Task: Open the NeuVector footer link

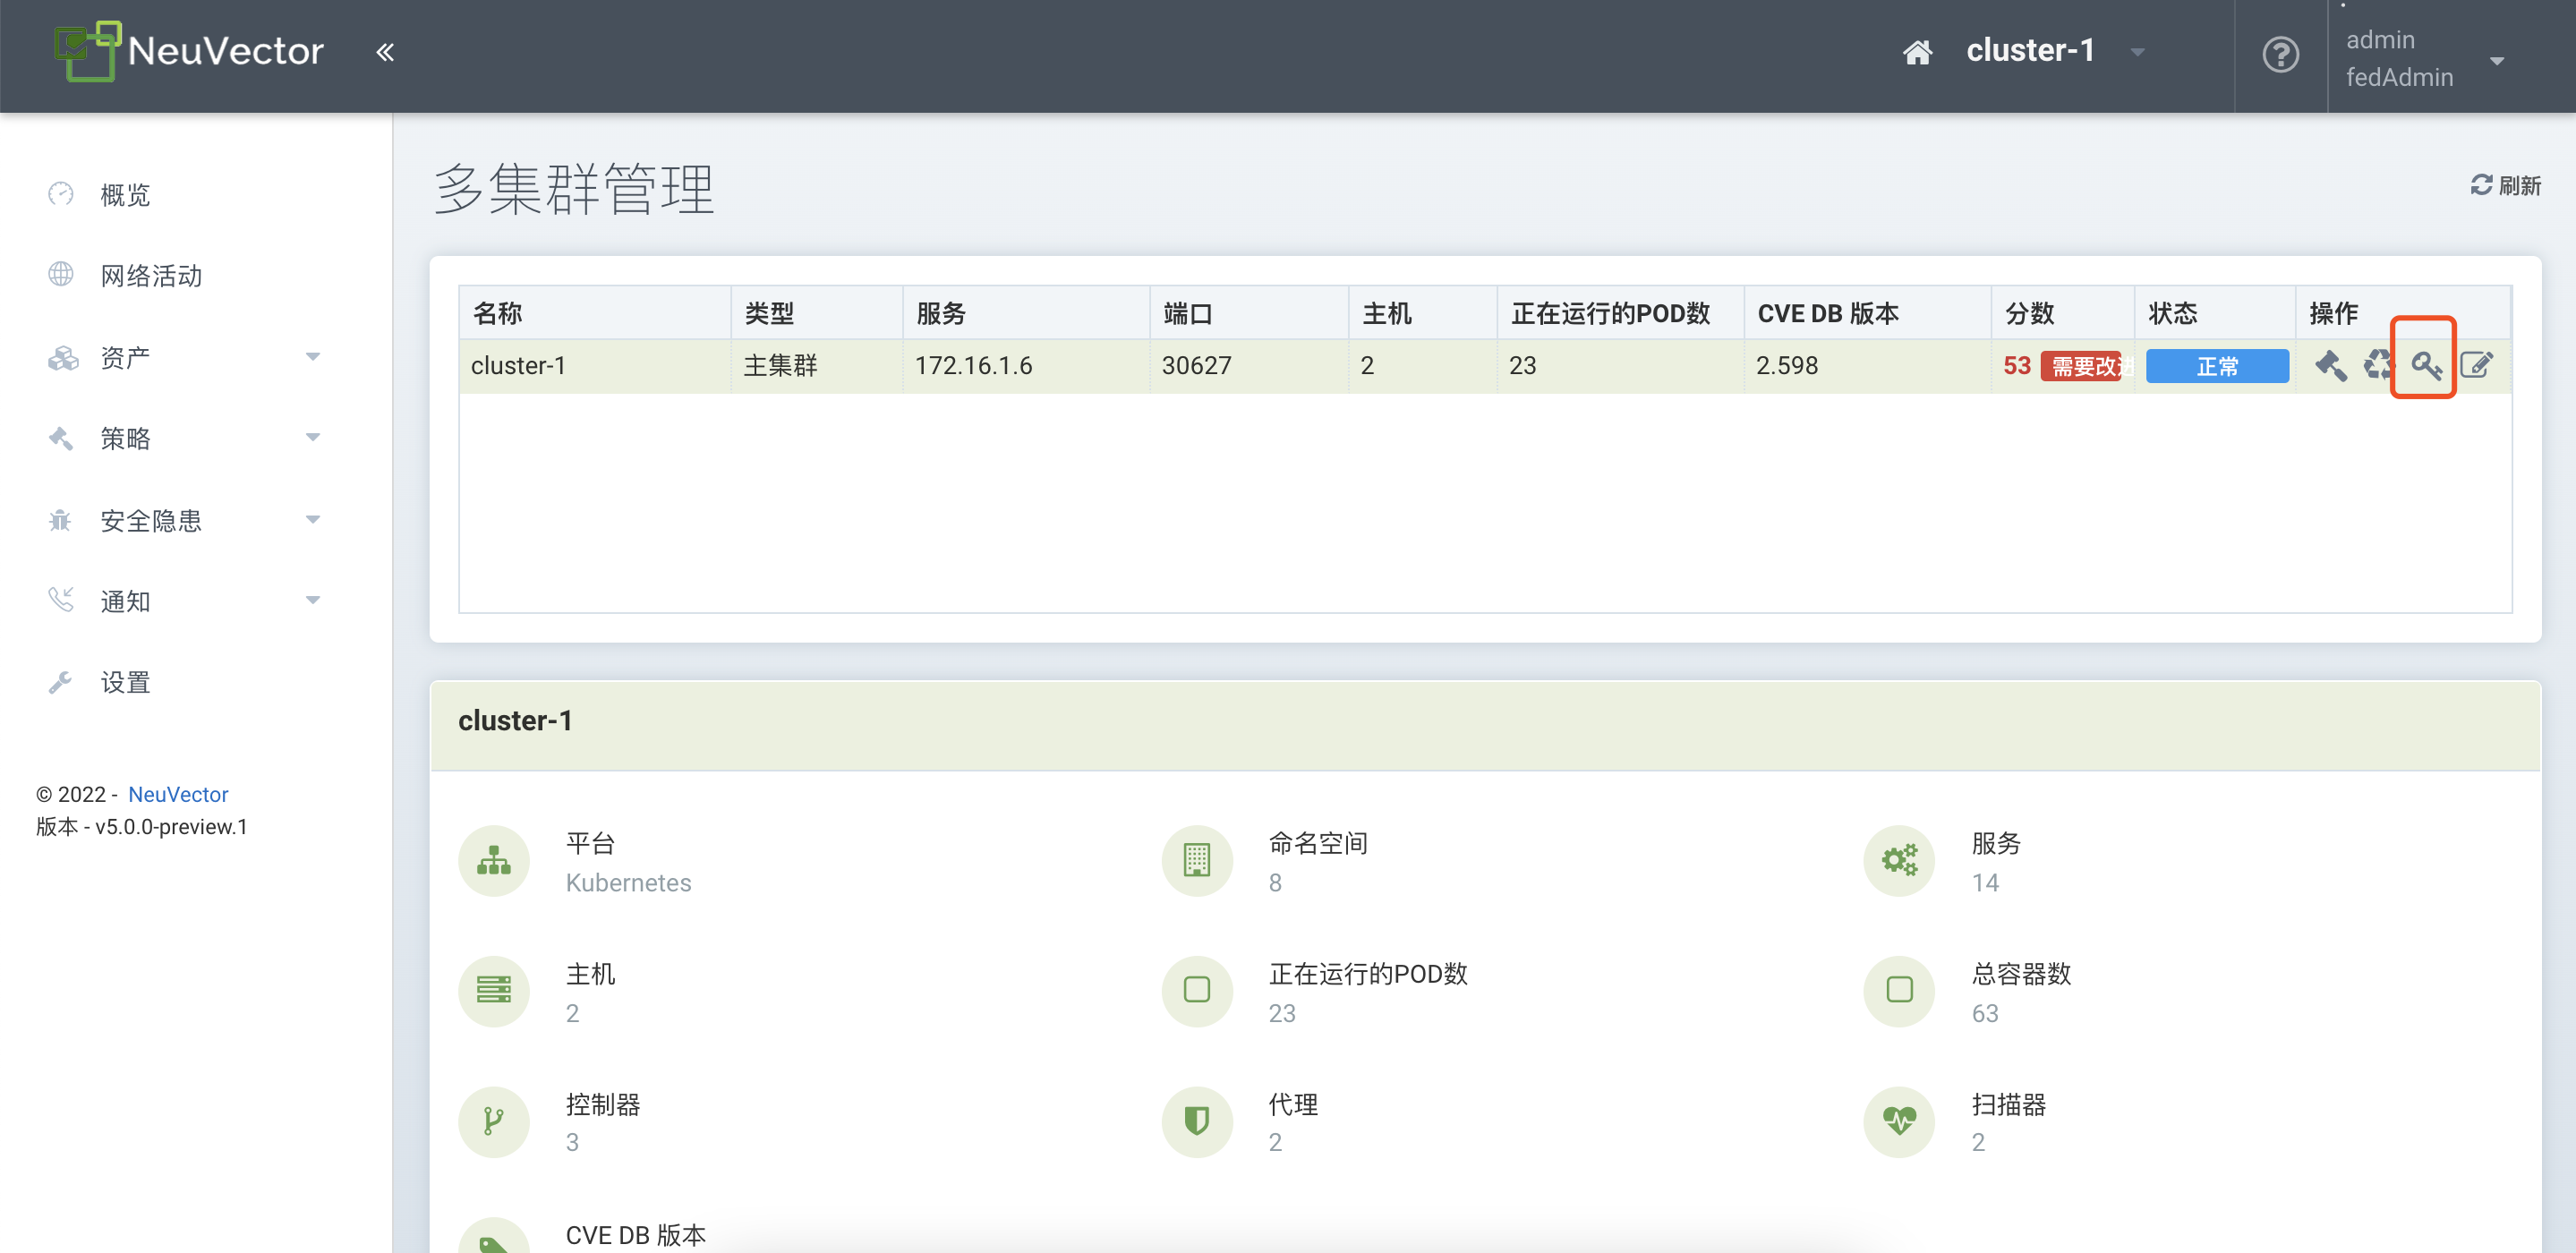Action: point(178,794)
